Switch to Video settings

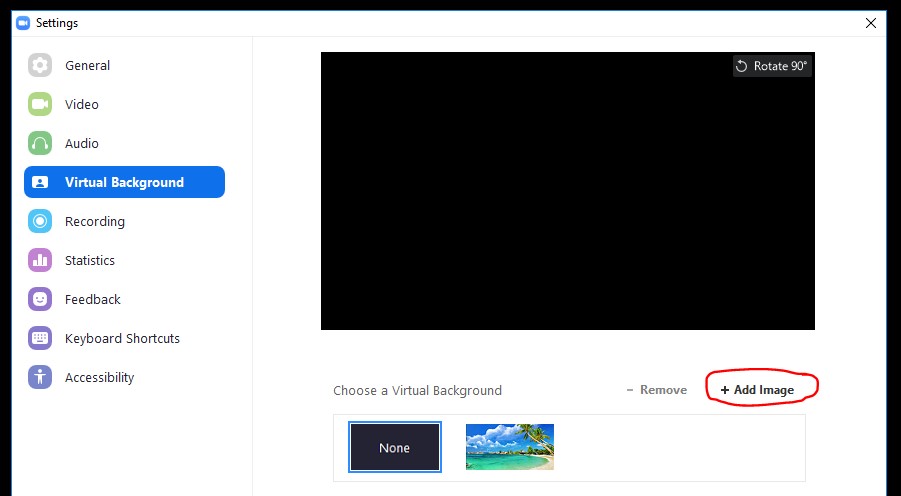(124, 104)
